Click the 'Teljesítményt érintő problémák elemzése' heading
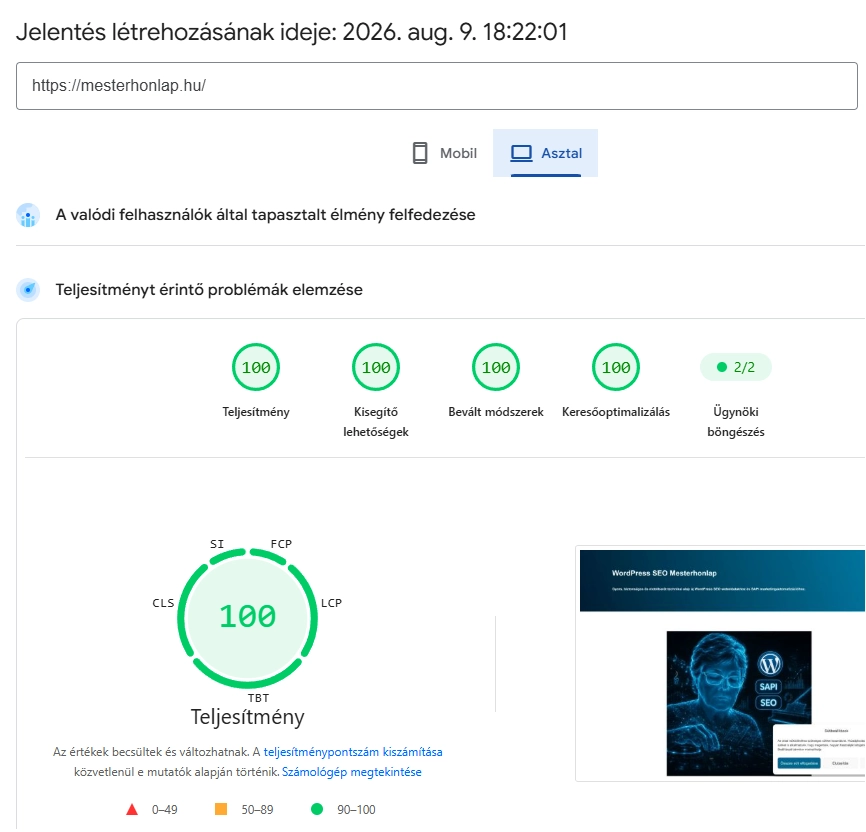 (x=209, y=290)
